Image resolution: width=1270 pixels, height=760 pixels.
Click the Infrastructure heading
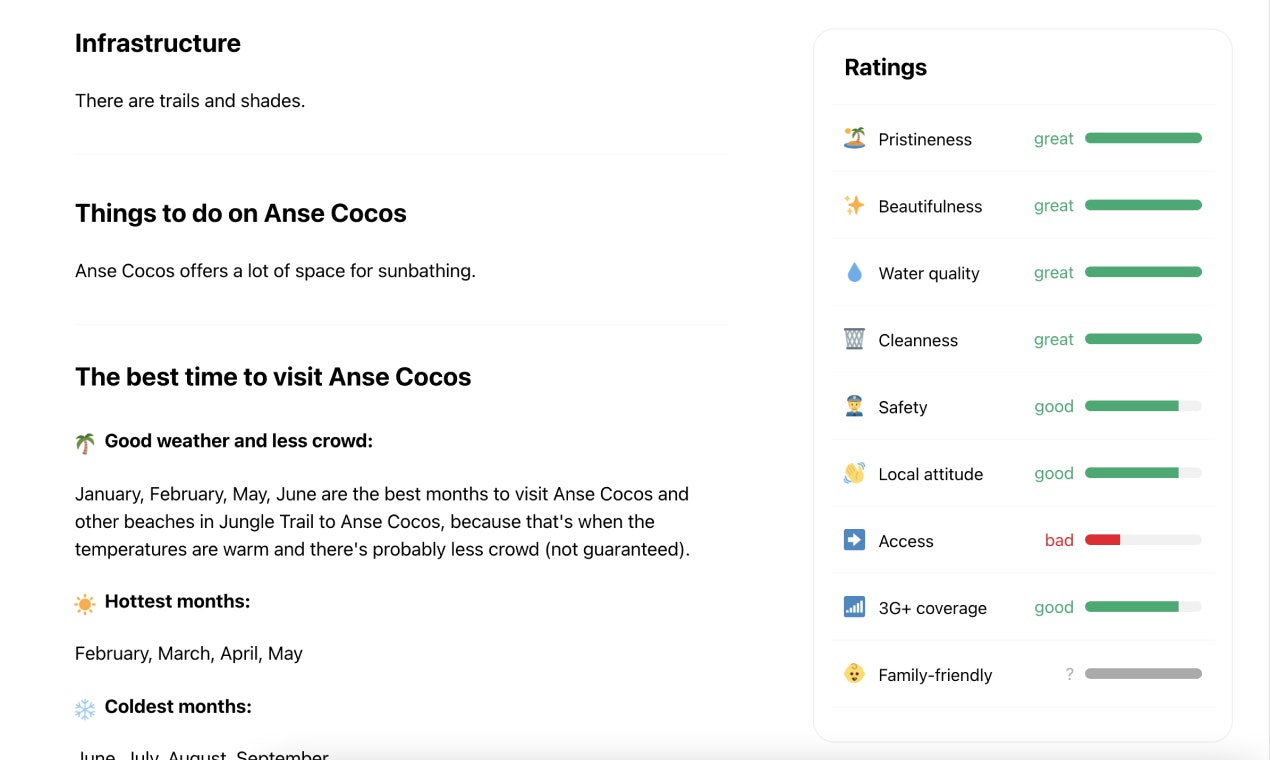pos(158,43)
